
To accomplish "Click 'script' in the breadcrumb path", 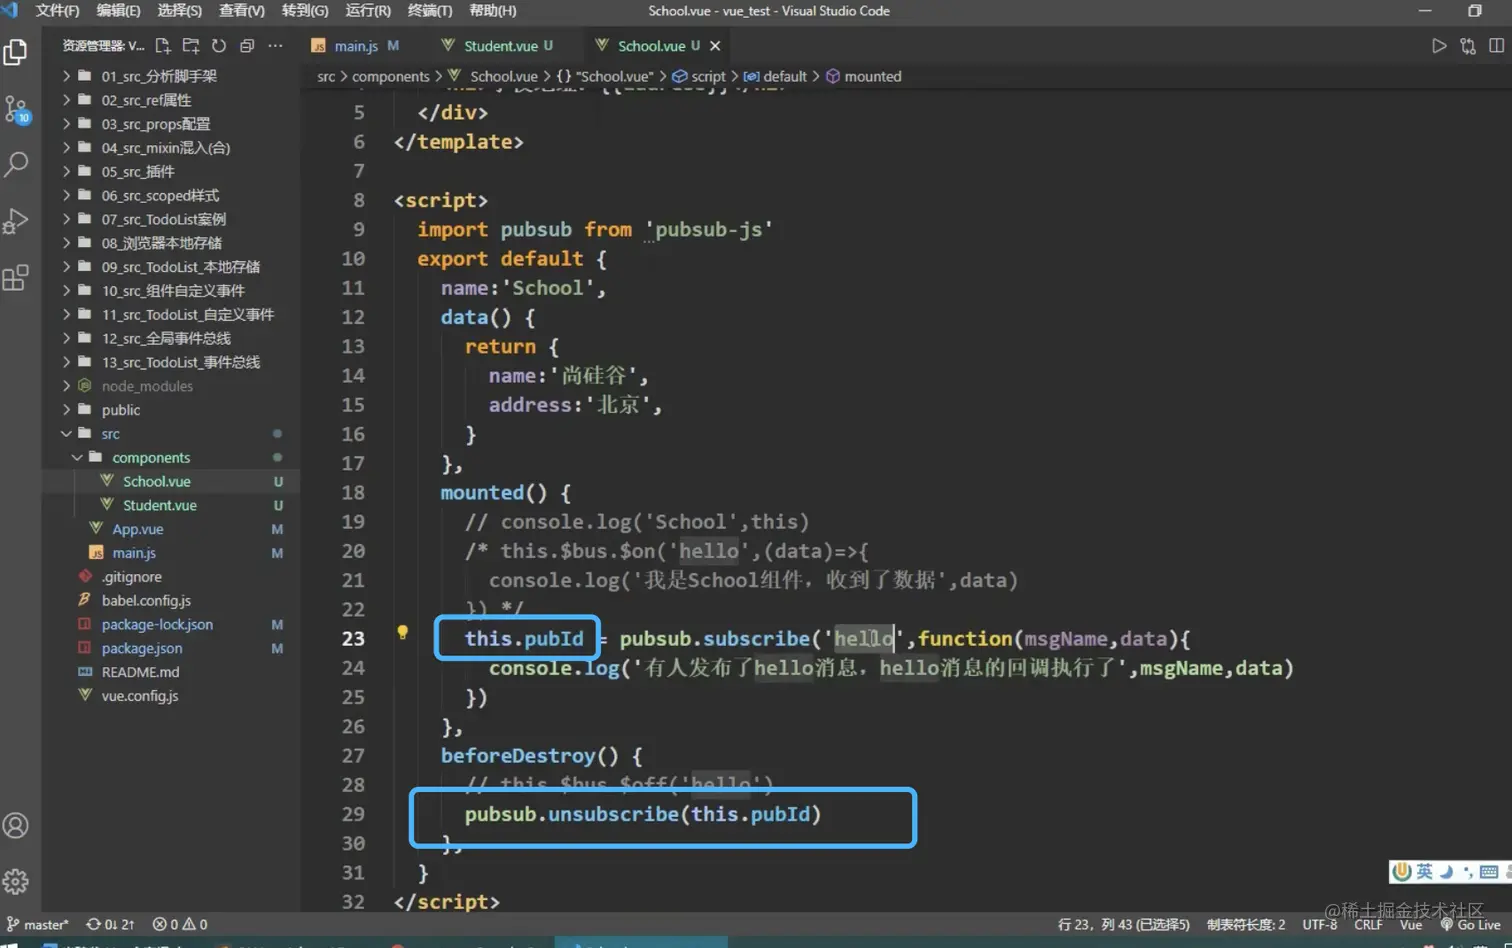I will [708, 76].
